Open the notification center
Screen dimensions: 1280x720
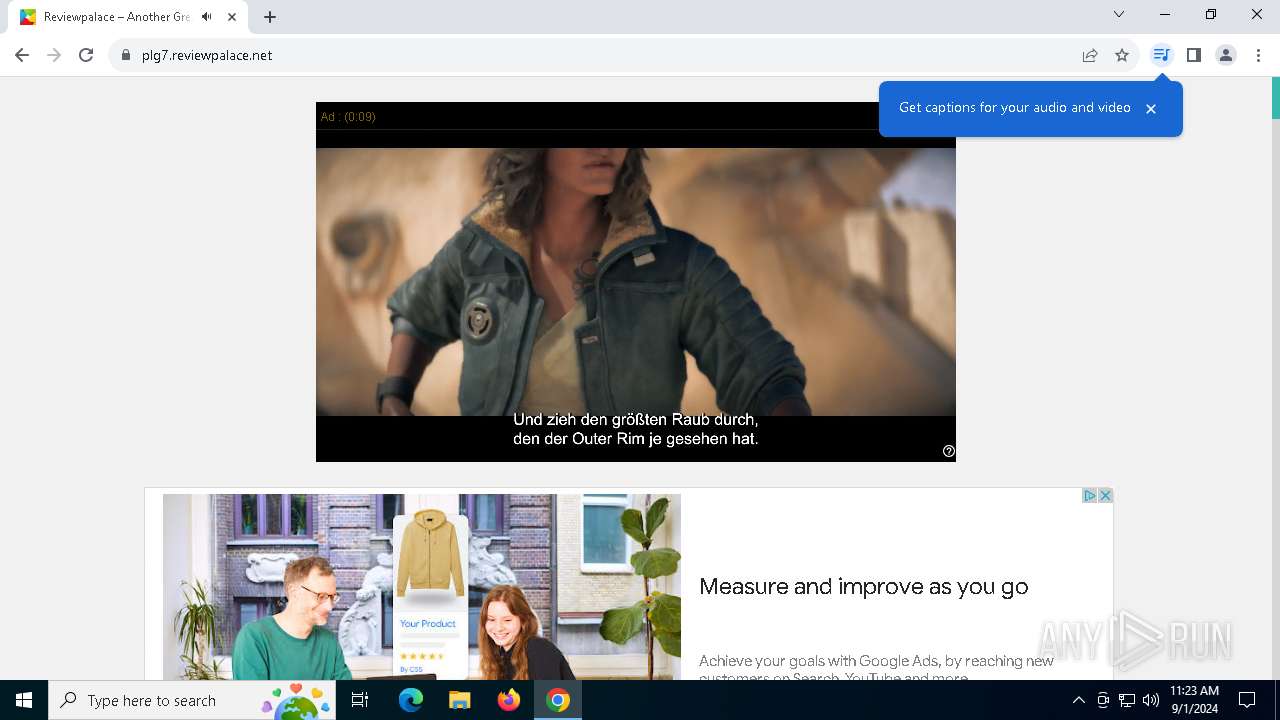tap(1247, 700)
